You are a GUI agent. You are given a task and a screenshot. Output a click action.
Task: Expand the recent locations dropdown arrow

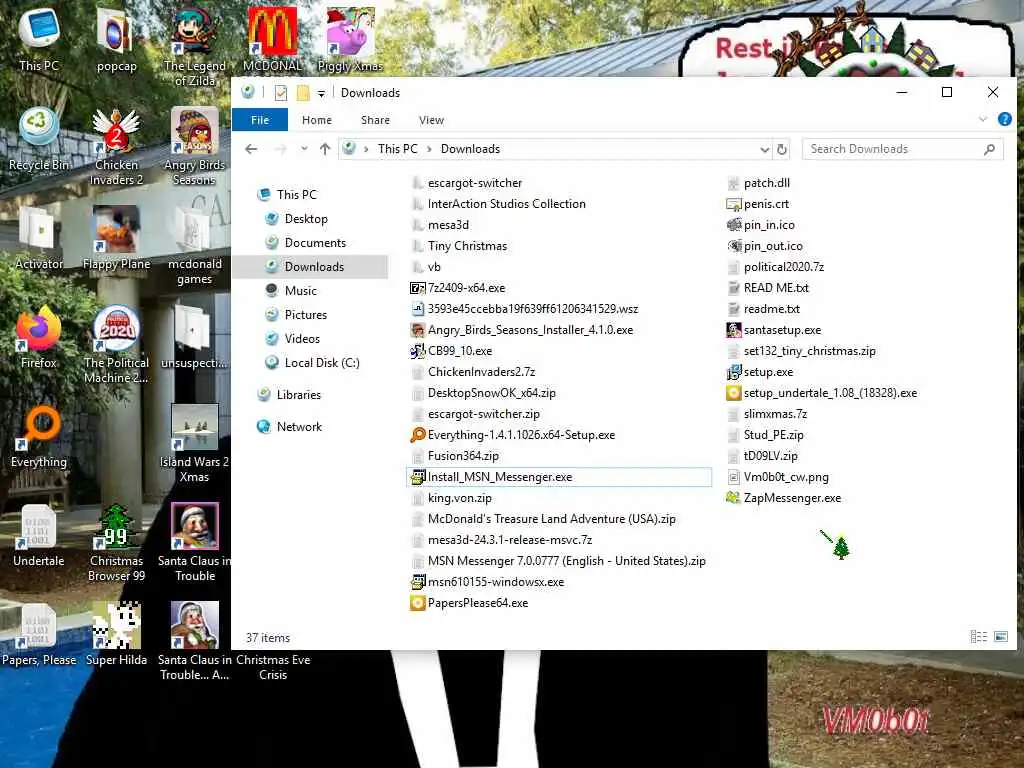(304, 149)
